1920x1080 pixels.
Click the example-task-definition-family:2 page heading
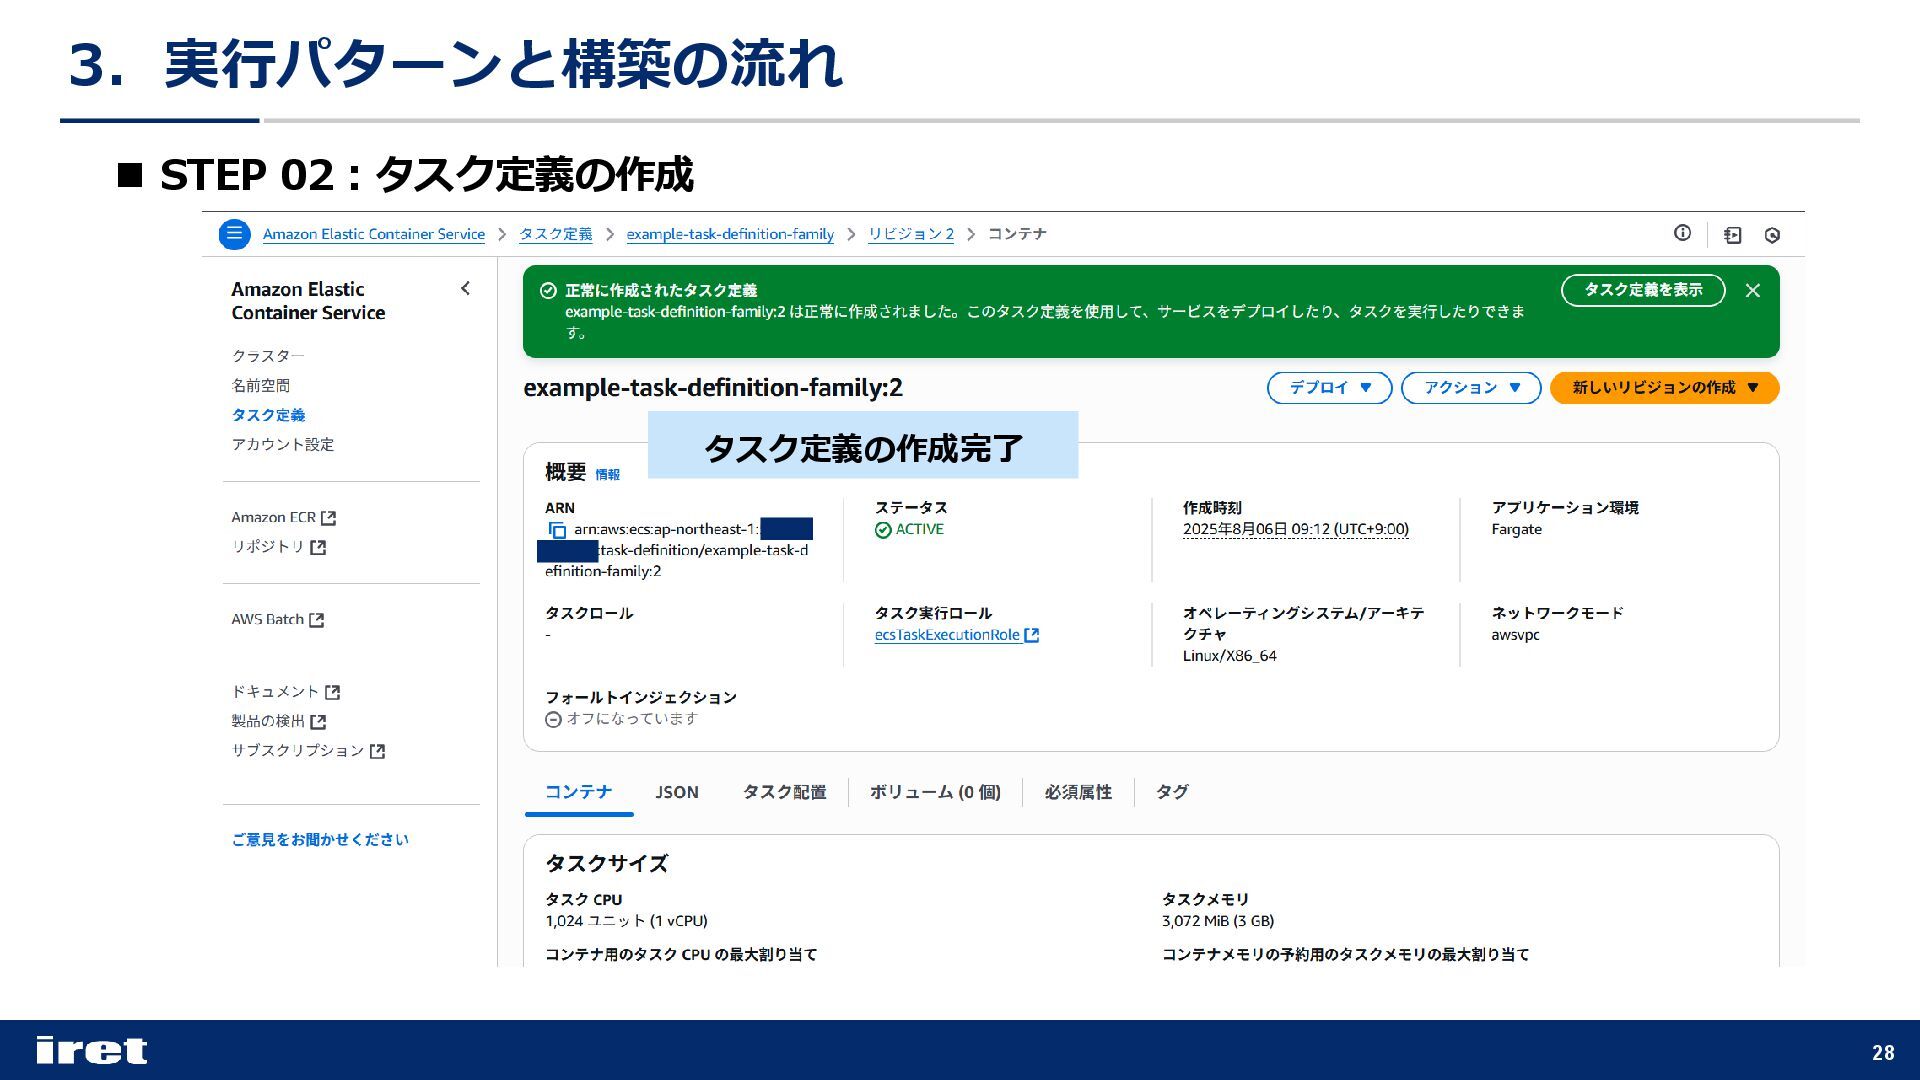(x=713, y=388)
